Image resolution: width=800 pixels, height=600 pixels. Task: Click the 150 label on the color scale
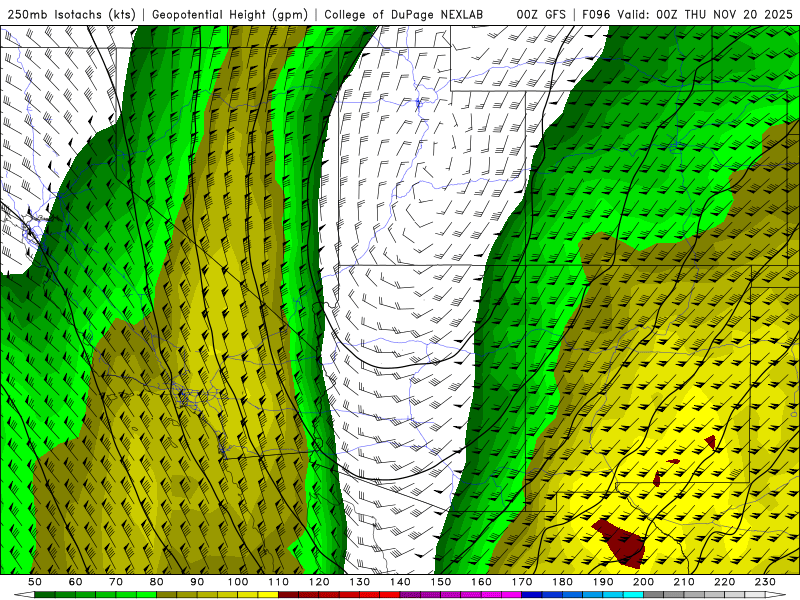(x=440, y=582)
